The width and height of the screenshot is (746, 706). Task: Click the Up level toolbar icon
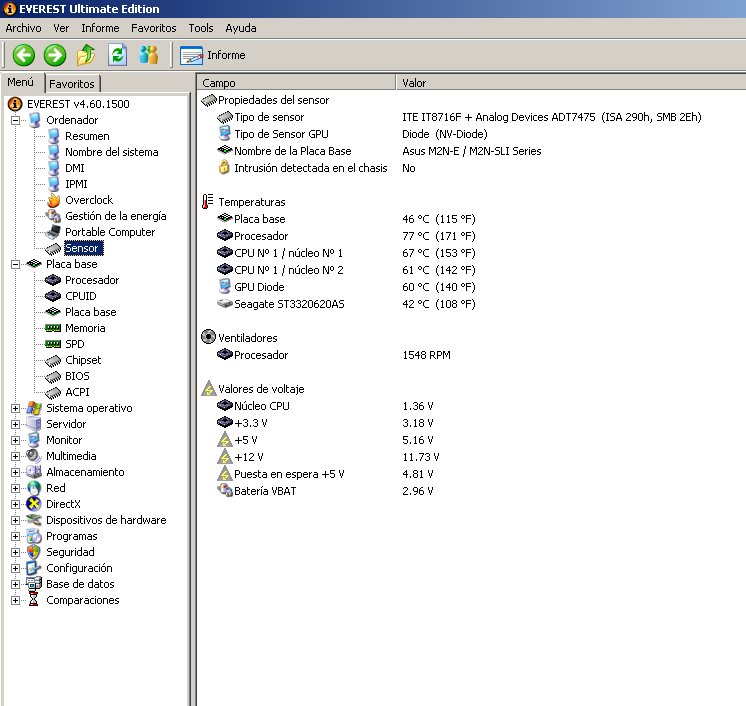(x=86, y=55)
